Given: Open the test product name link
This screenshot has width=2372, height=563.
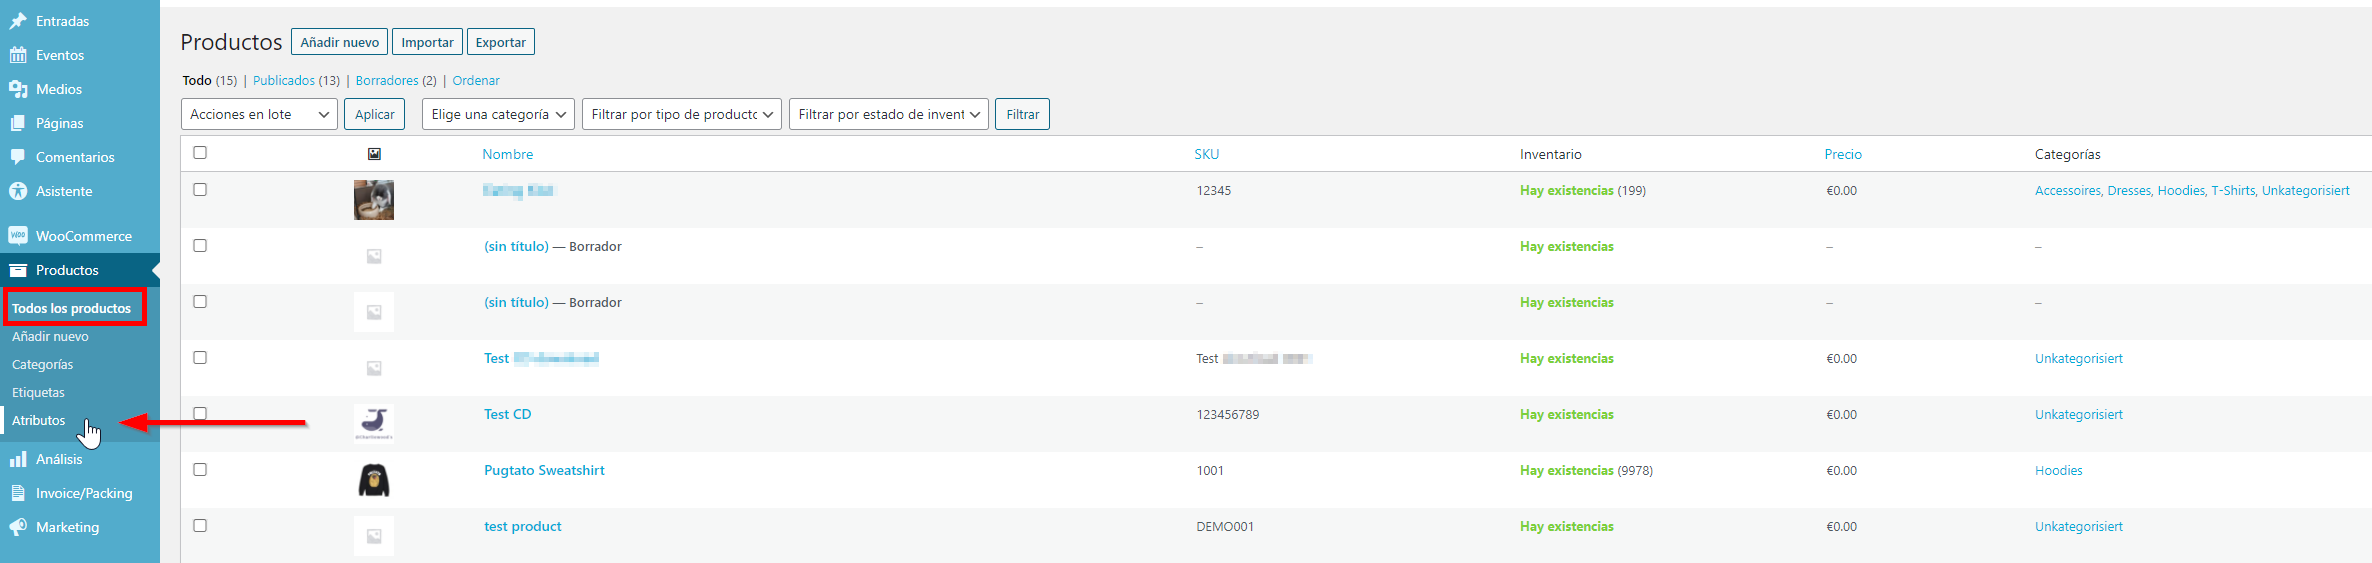Looking at the screenshot, I should [x=523, y=526].
